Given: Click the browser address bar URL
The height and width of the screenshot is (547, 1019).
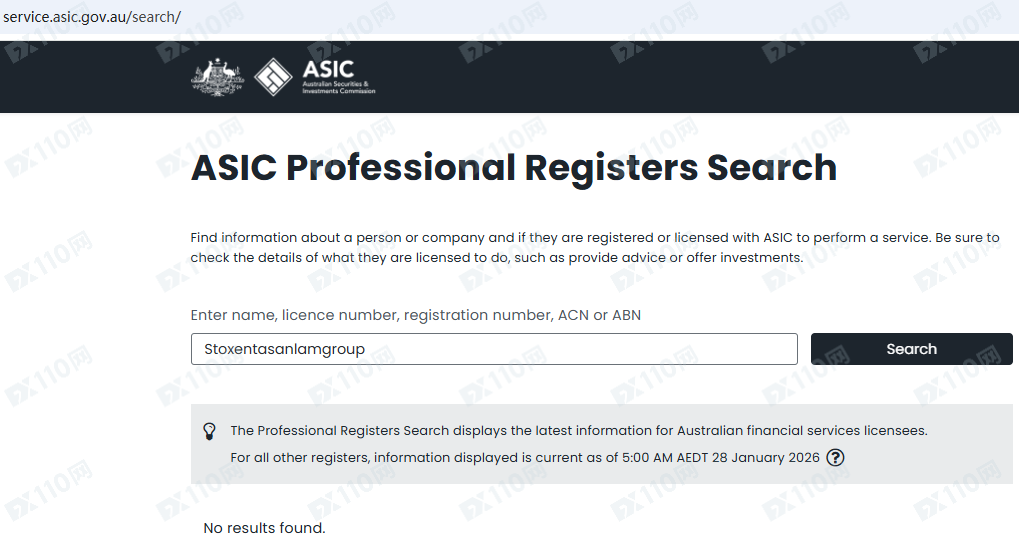Looking at the screenshot, I should coord(92,17).
